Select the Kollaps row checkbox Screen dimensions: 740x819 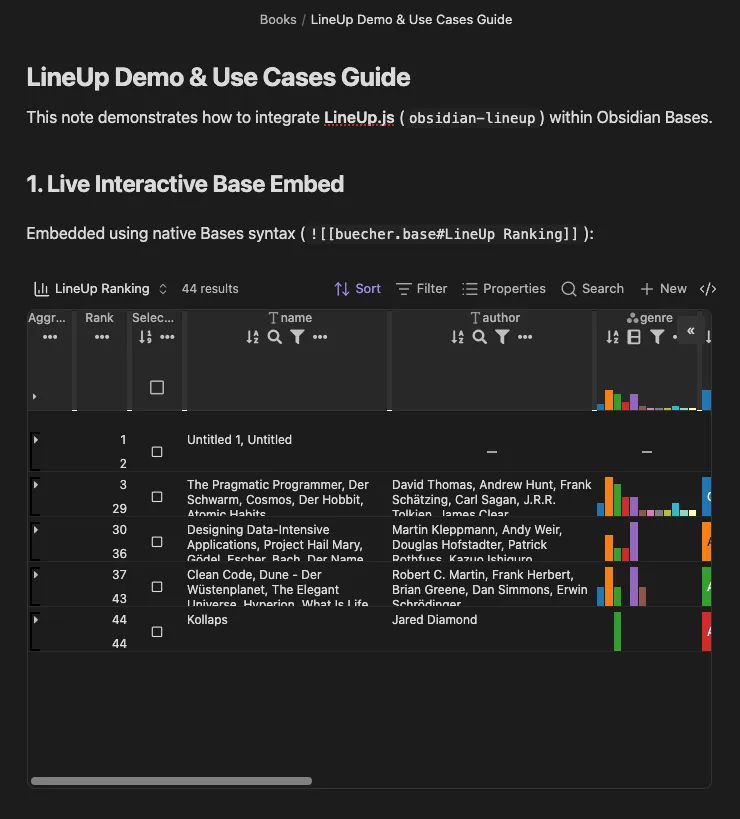point(157,631)
